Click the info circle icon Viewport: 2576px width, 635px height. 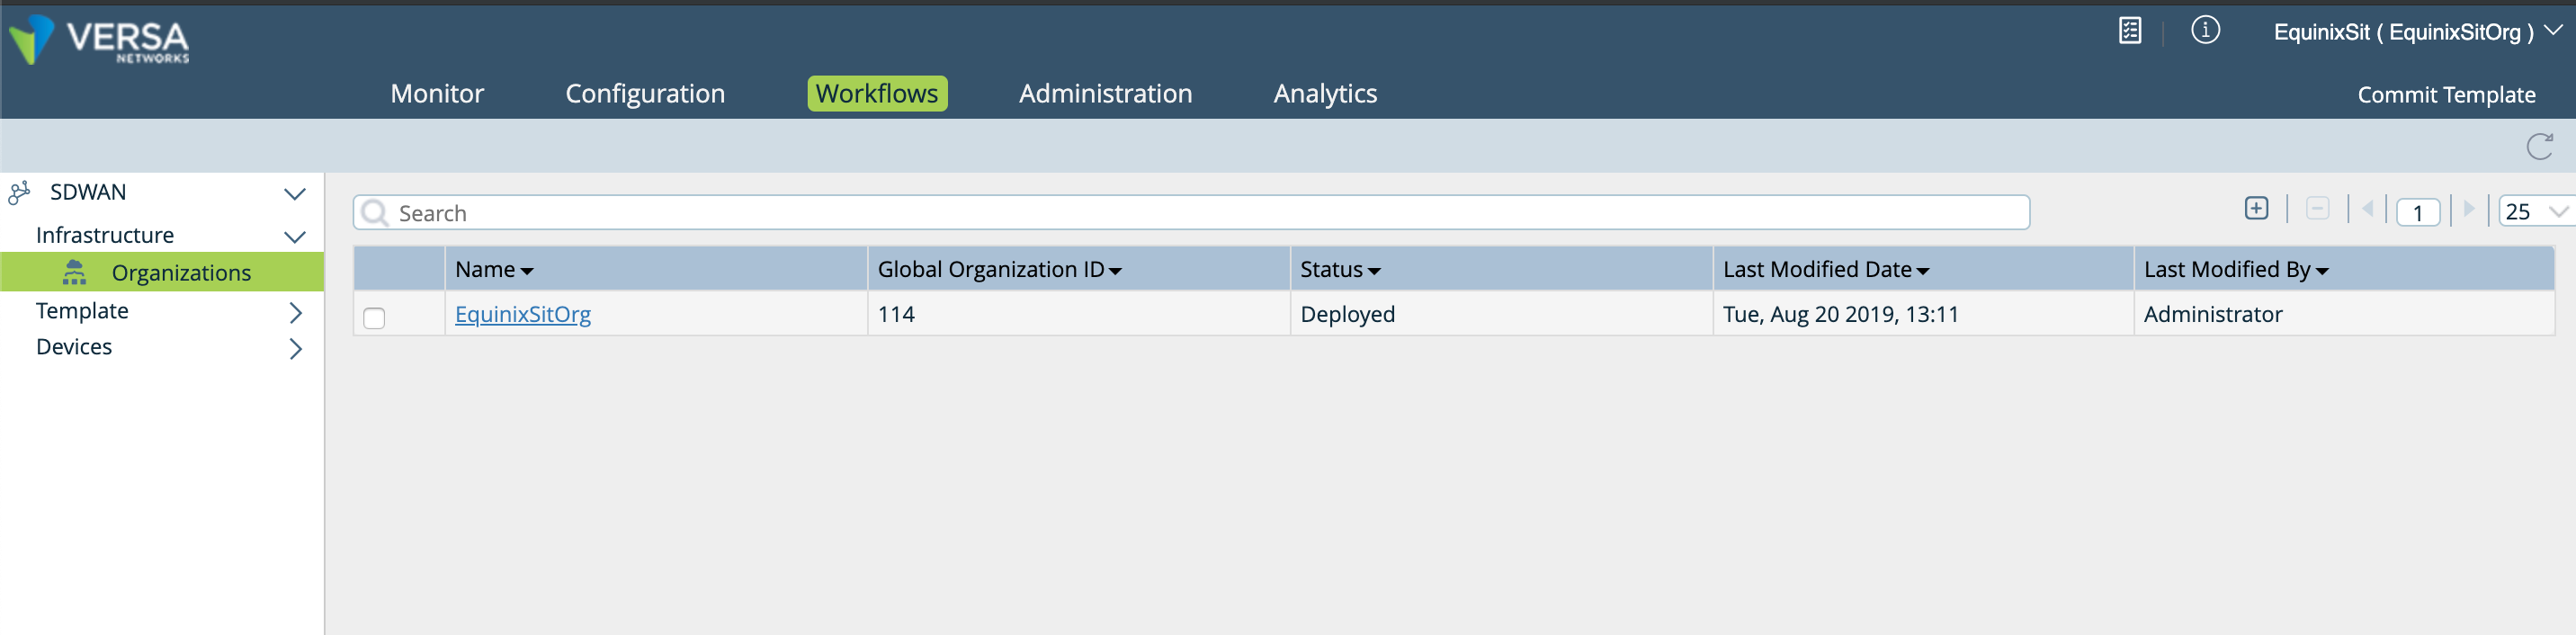click(x=2205, y=30)
